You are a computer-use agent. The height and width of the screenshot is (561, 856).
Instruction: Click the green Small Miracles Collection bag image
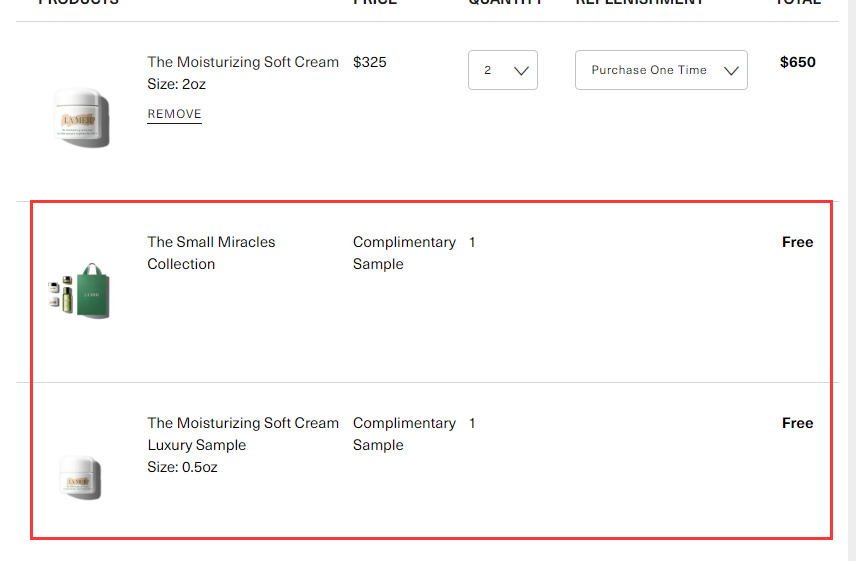80,290
